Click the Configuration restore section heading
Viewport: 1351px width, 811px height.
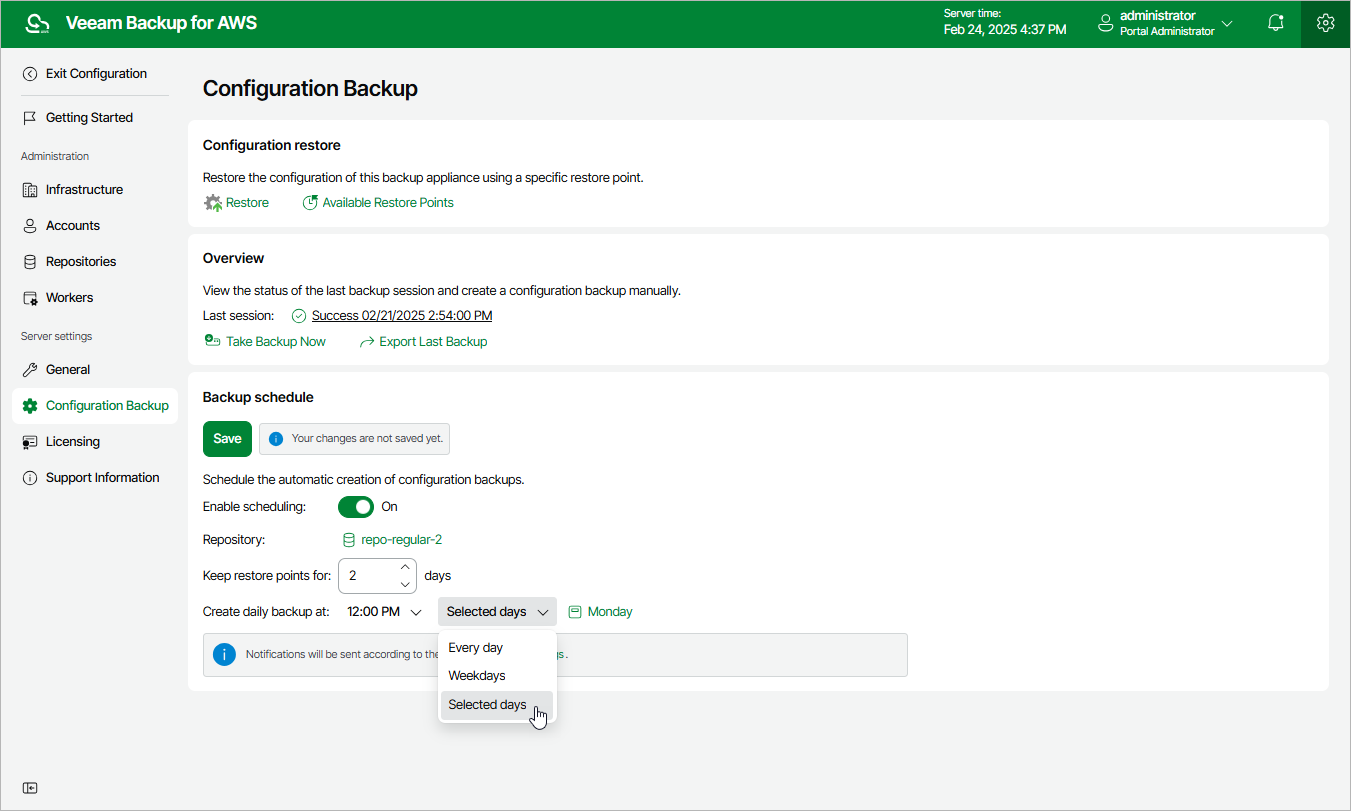click(272, 145)
